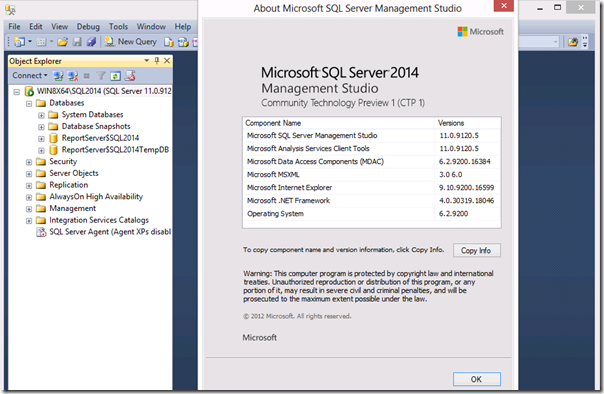Collapse the Databases folder node
Screen dimensions: 604x394
coord(29,104)
